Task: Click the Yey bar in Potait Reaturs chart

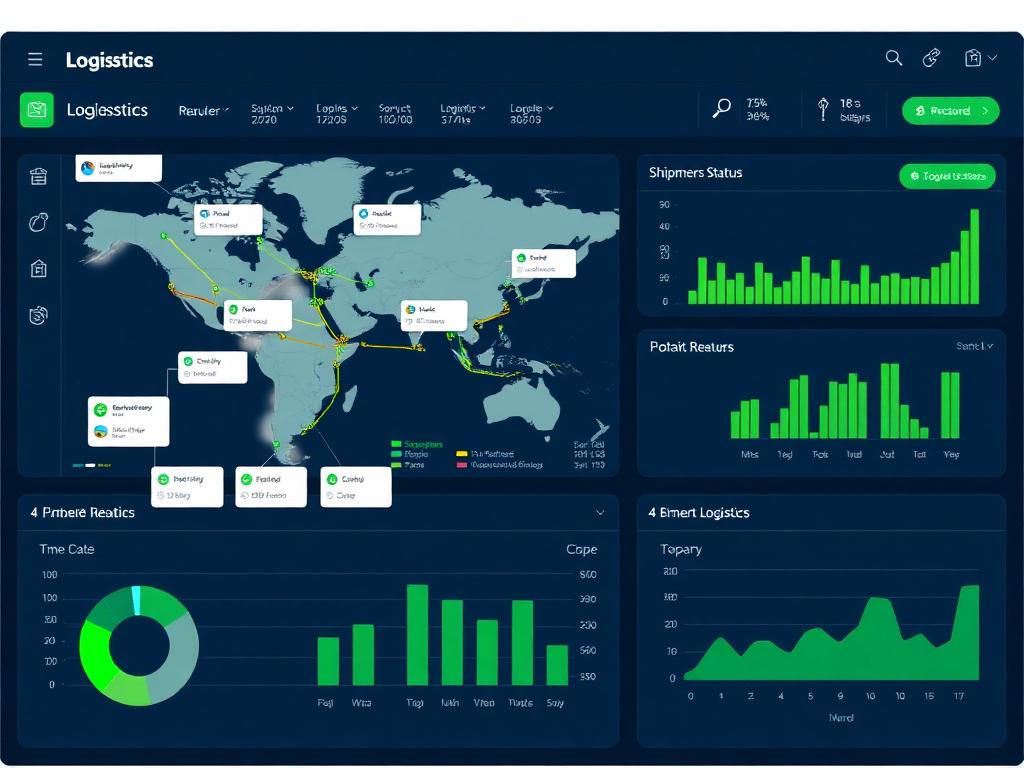Action: tap(950, 405)
